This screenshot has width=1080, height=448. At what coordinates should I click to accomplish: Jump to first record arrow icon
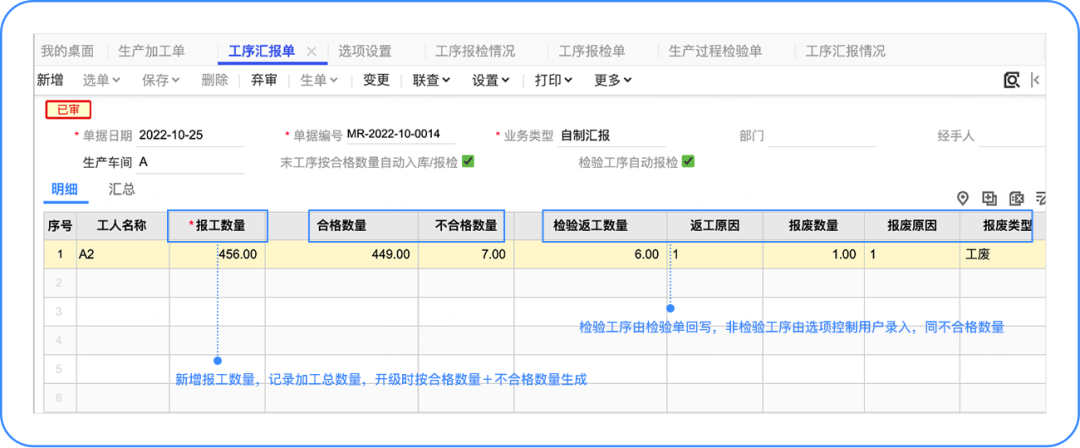click(1034, 80)
